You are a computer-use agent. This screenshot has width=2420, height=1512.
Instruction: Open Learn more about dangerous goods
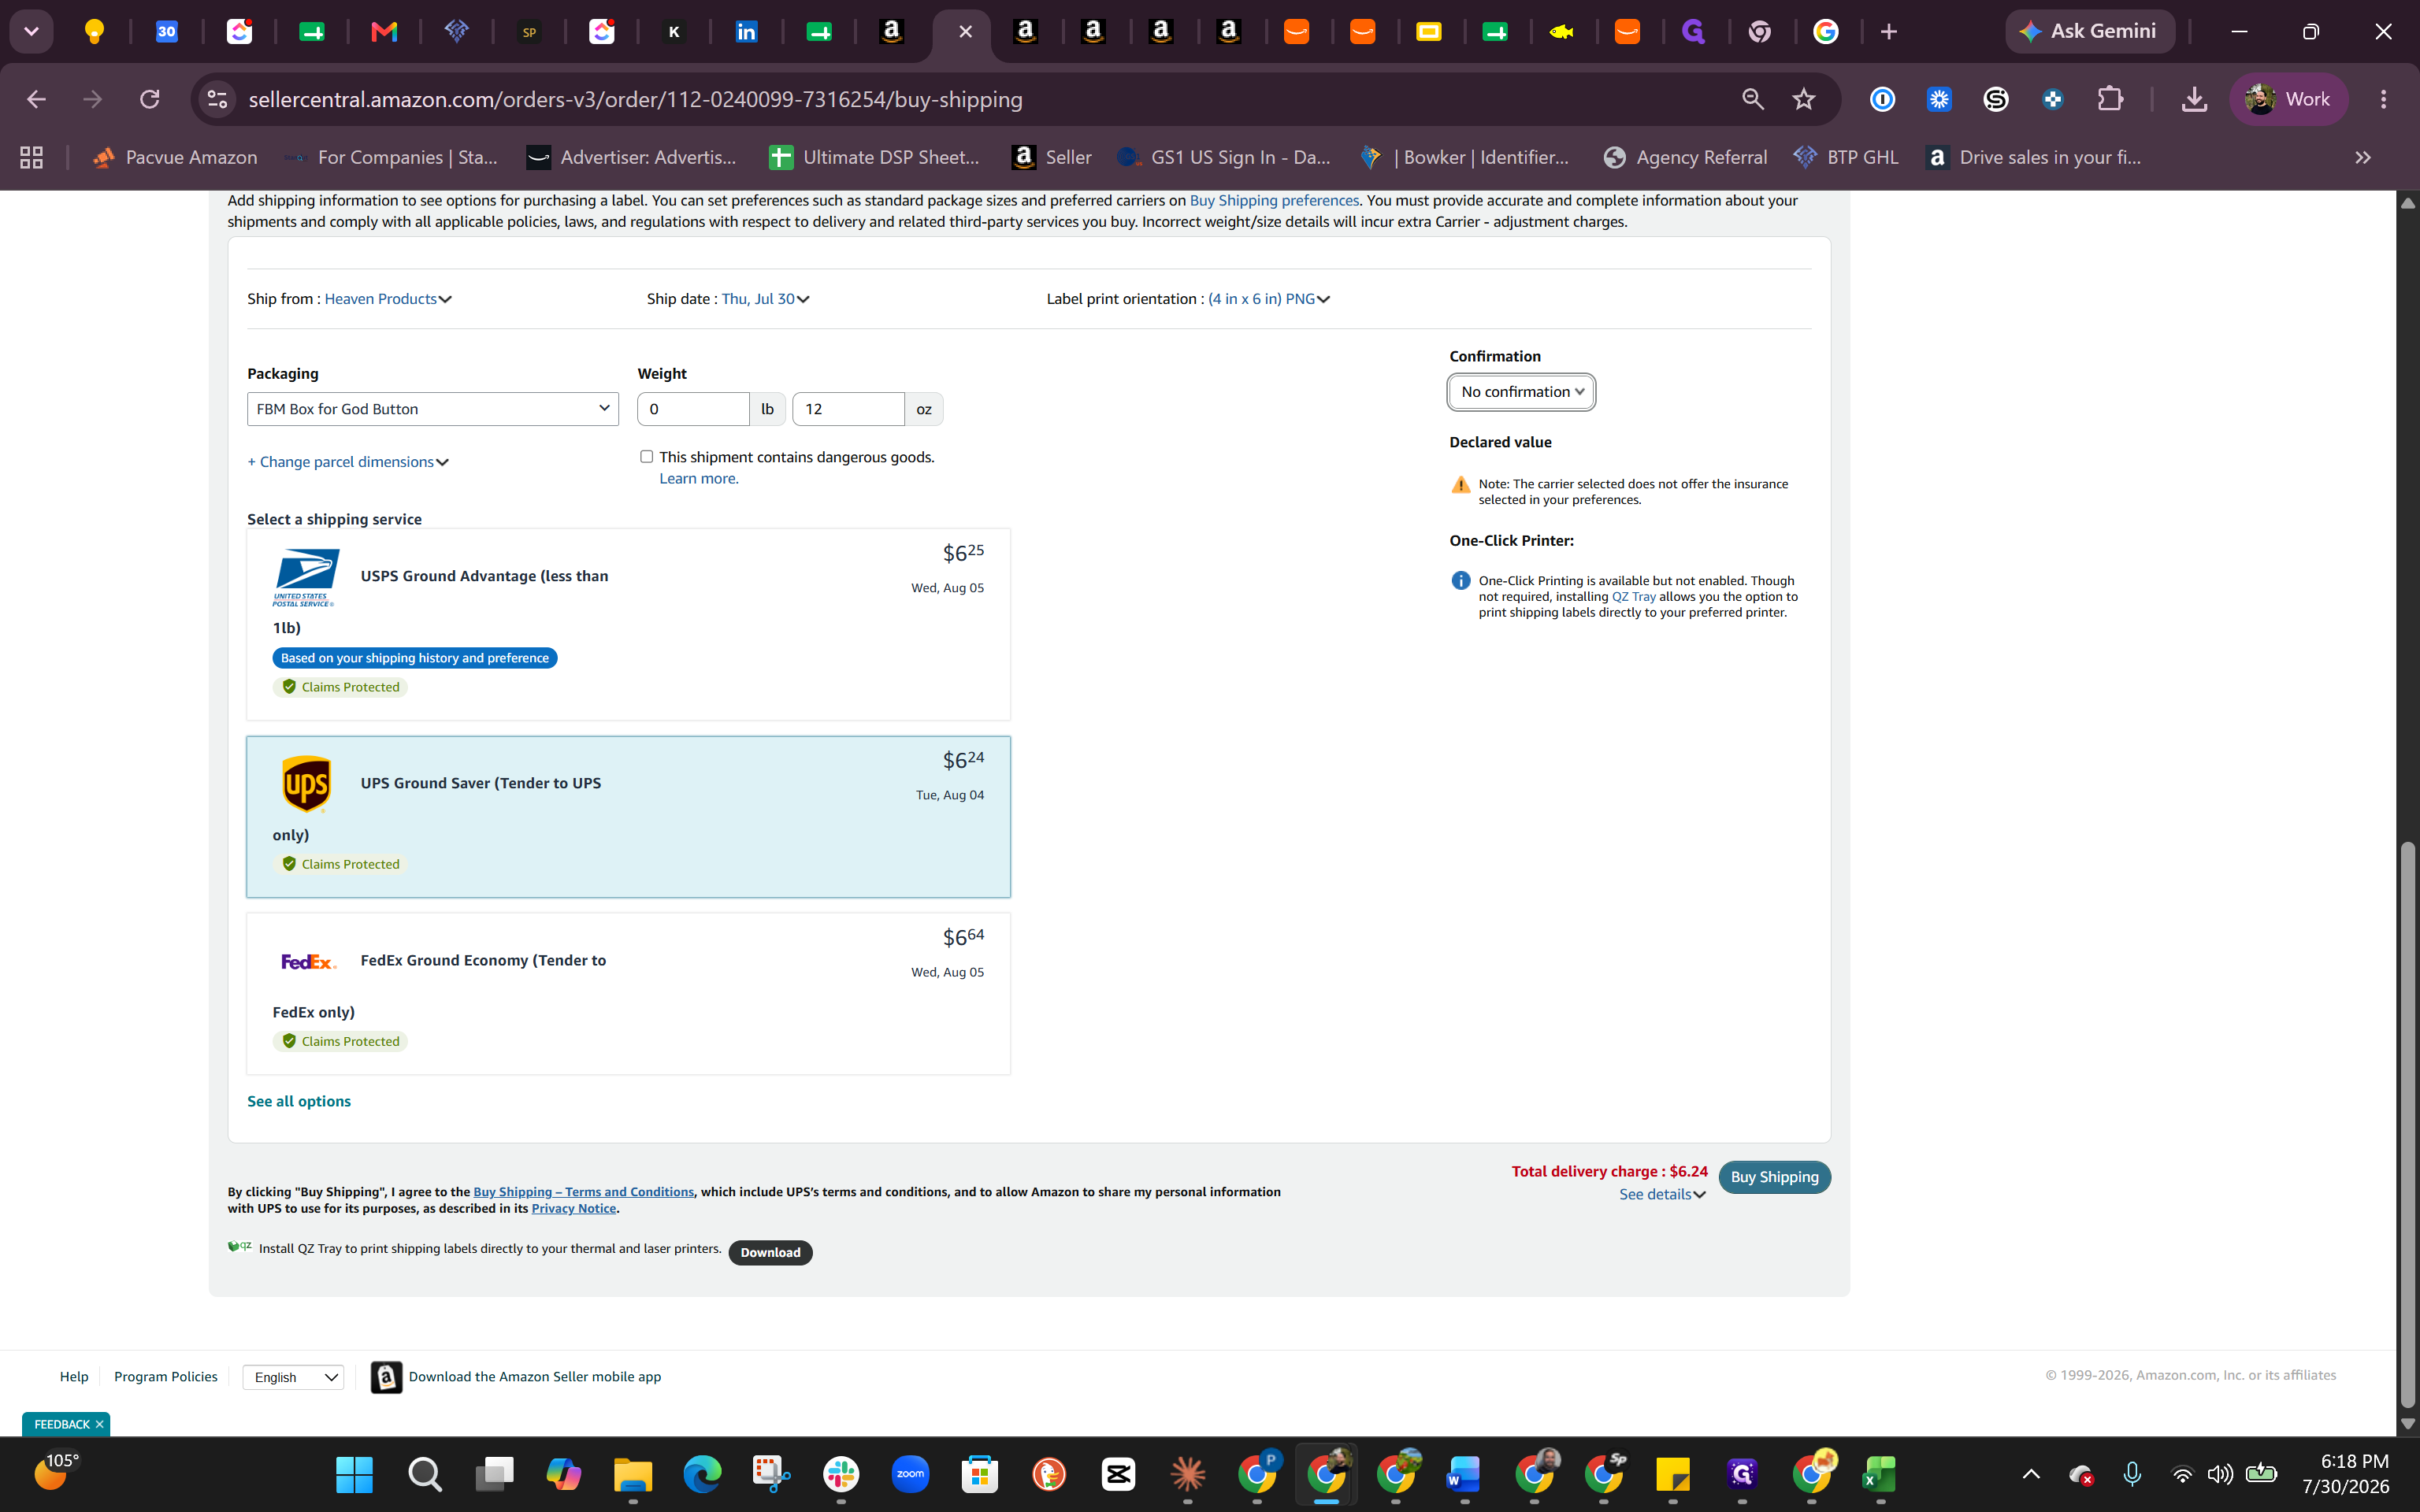pyautogui.click(x=699, y=479)
